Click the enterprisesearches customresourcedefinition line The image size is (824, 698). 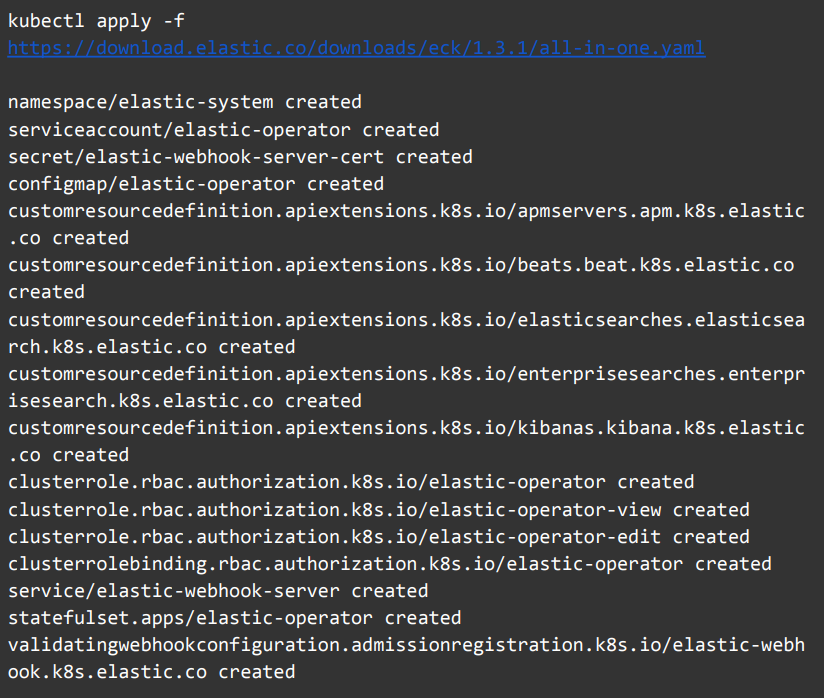point(406,374)
